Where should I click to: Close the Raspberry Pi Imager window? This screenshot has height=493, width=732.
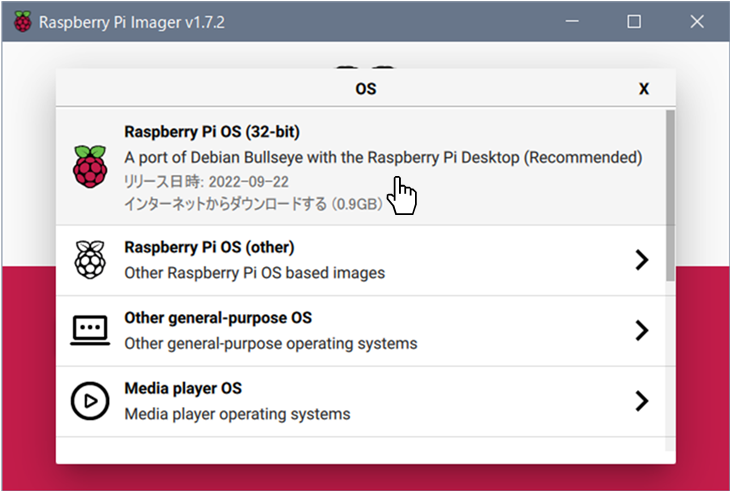[697, 21]
